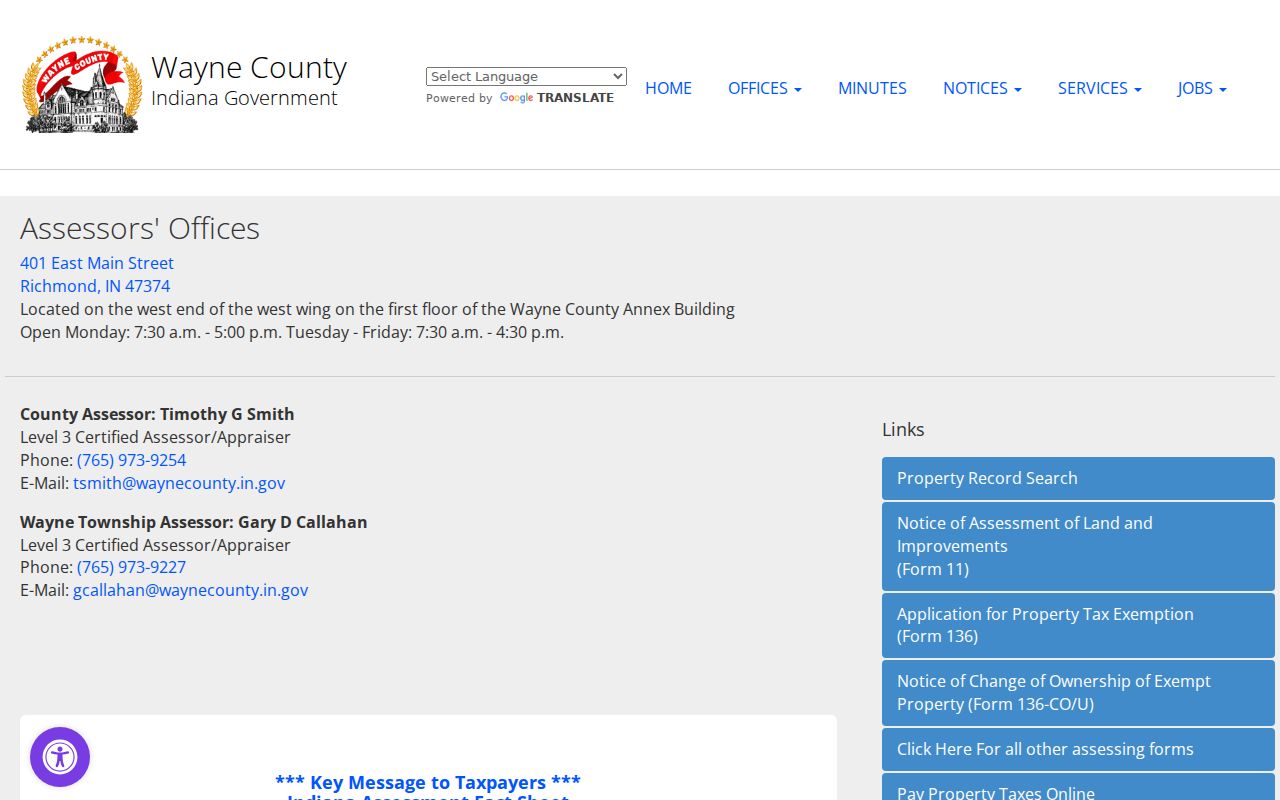Expand the SERVICES menu
Screen dimensions: 1280x800
[x=1099, y=88]
